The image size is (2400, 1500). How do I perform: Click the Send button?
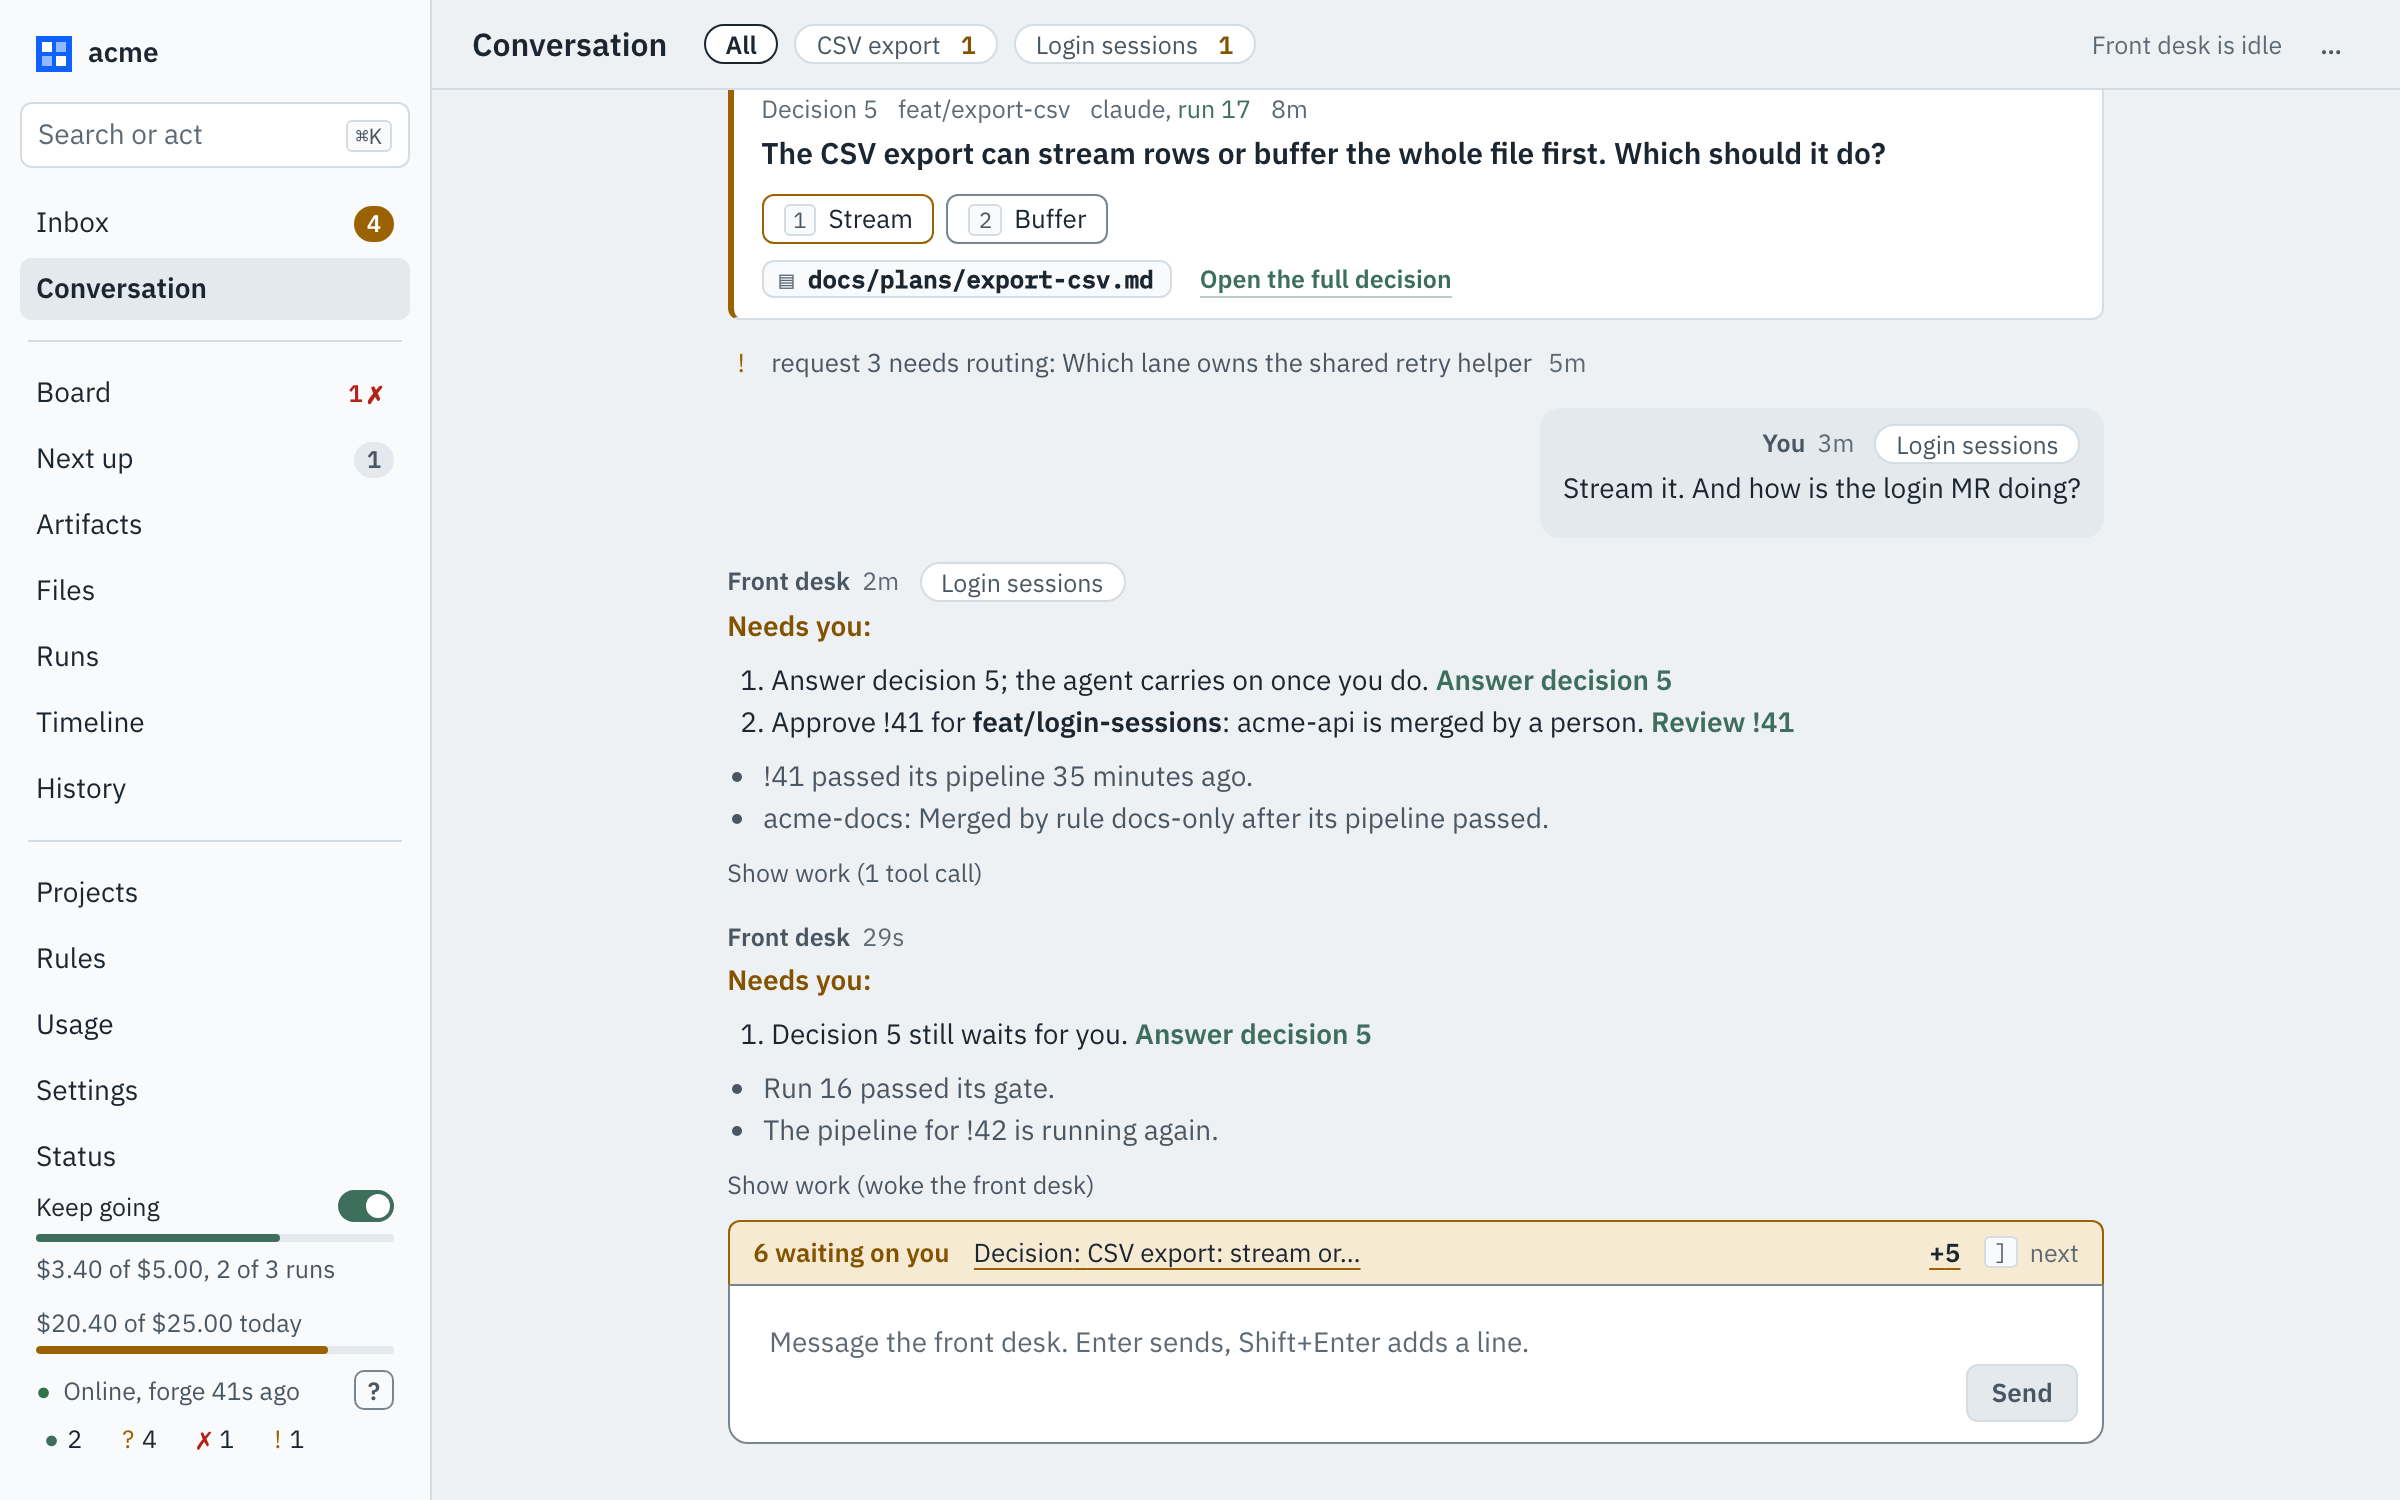pos(2021,1393)
